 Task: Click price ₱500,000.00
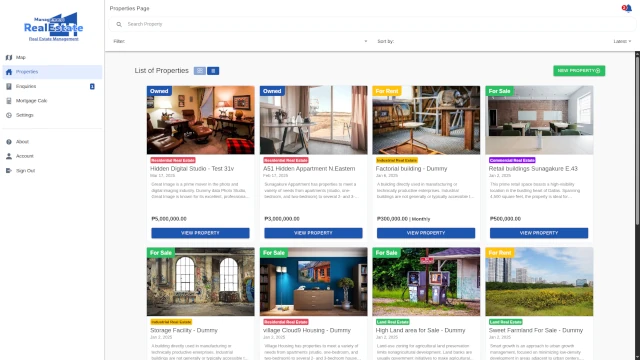[505, 219]
